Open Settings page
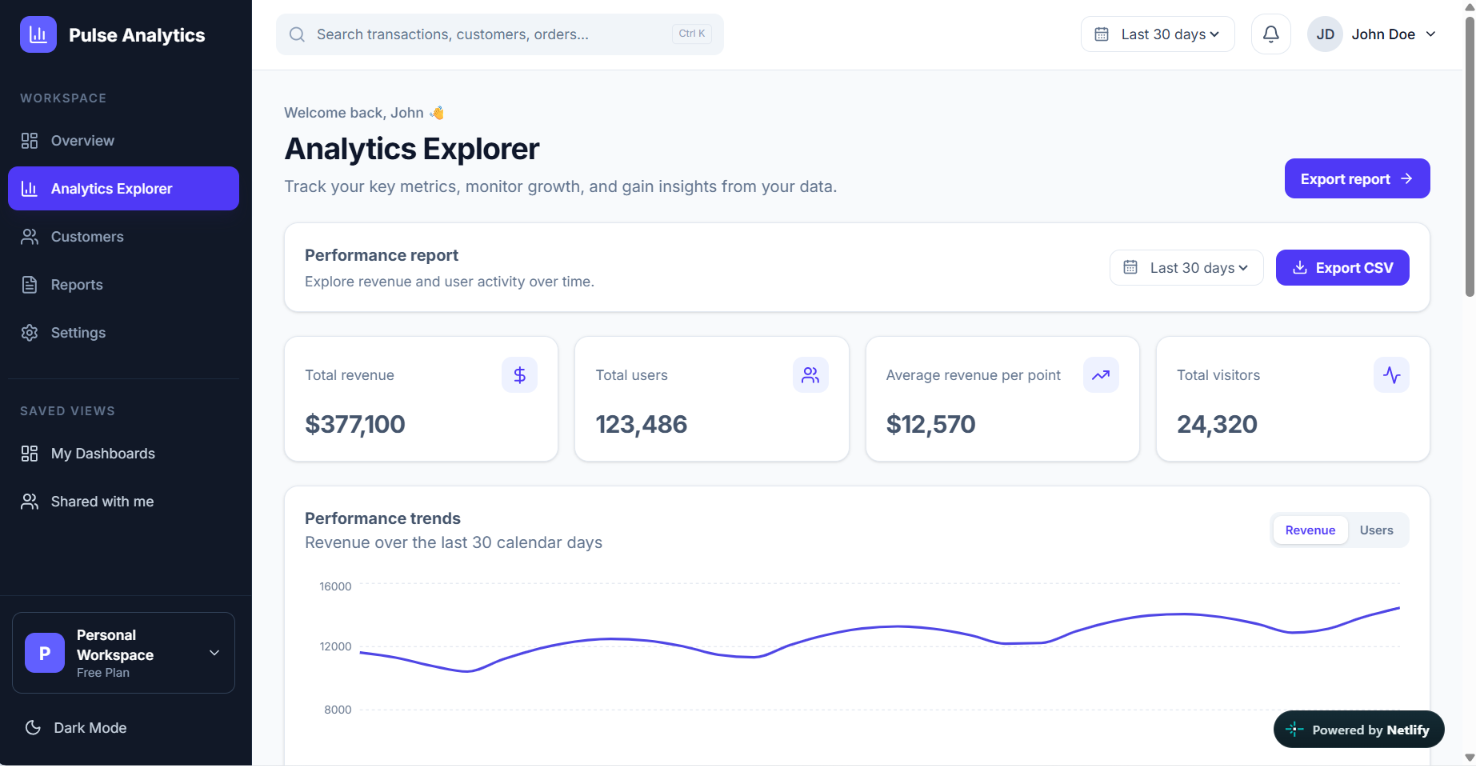The image size is (1476, 766). pyautogui.click(x=124, y=332)
